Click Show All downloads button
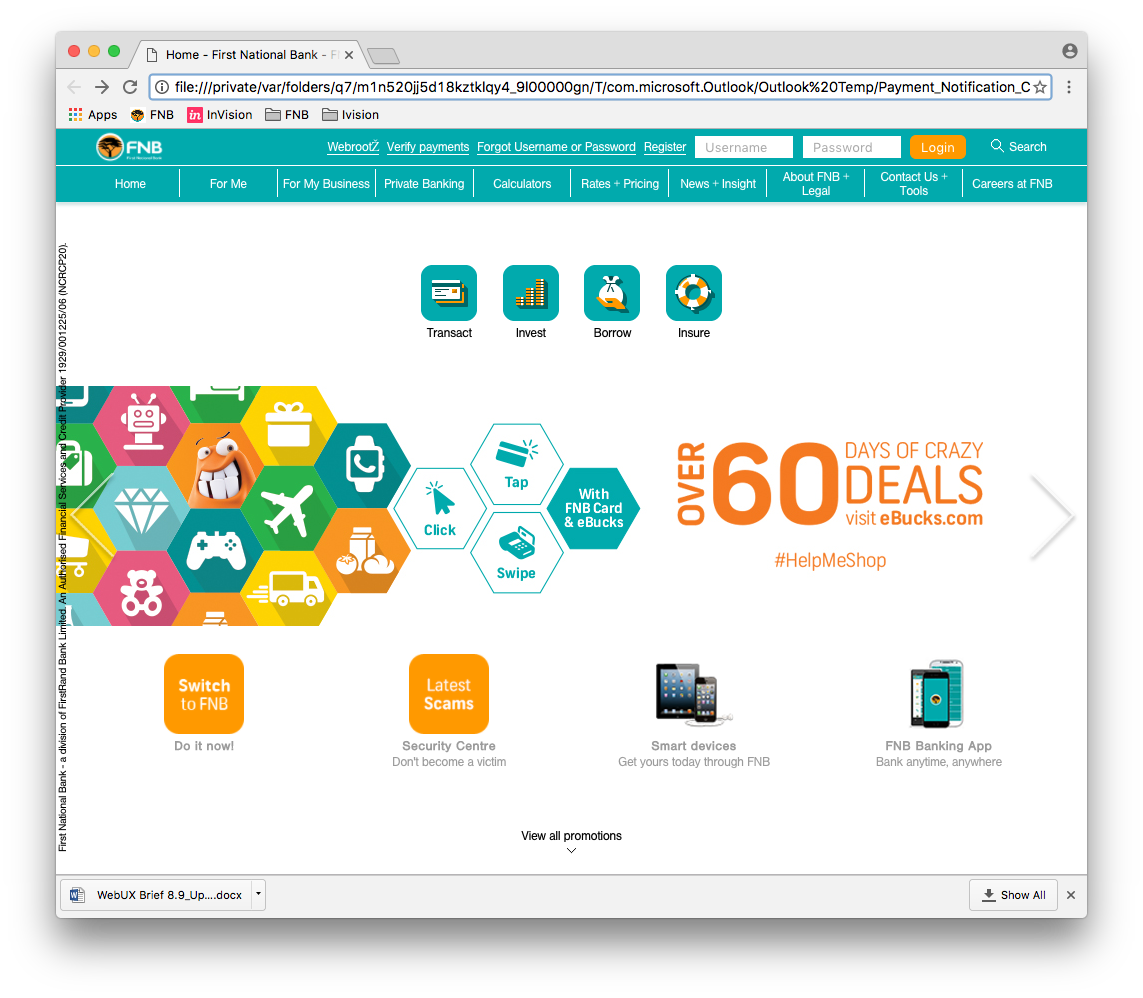 [x=1014, y=894]
